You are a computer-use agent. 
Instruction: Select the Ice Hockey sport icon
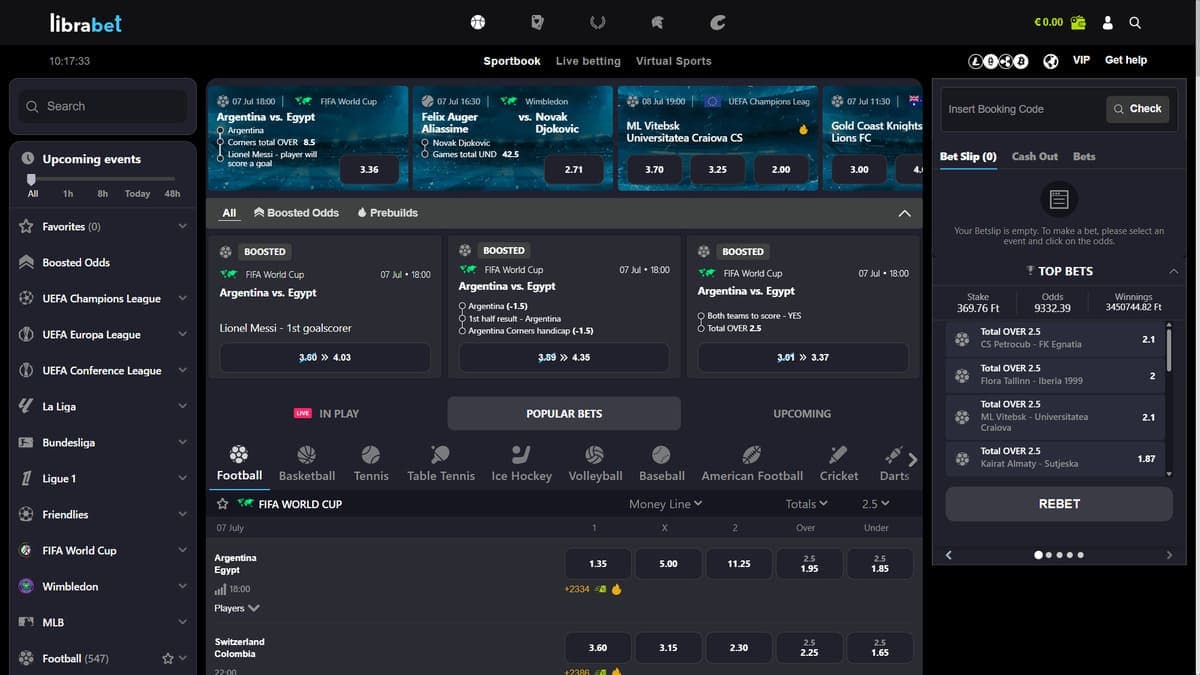[521, 454]
